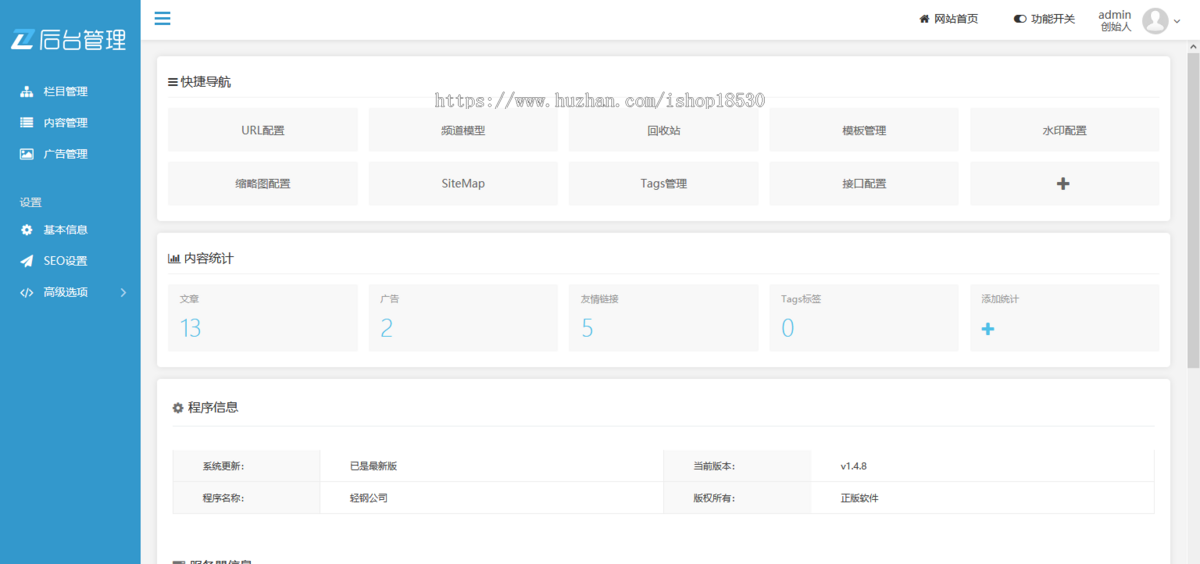Click the 当前版本 label cell
Image resolution: width=1200 pixels, height=564 pixels.
coord(737,466)
